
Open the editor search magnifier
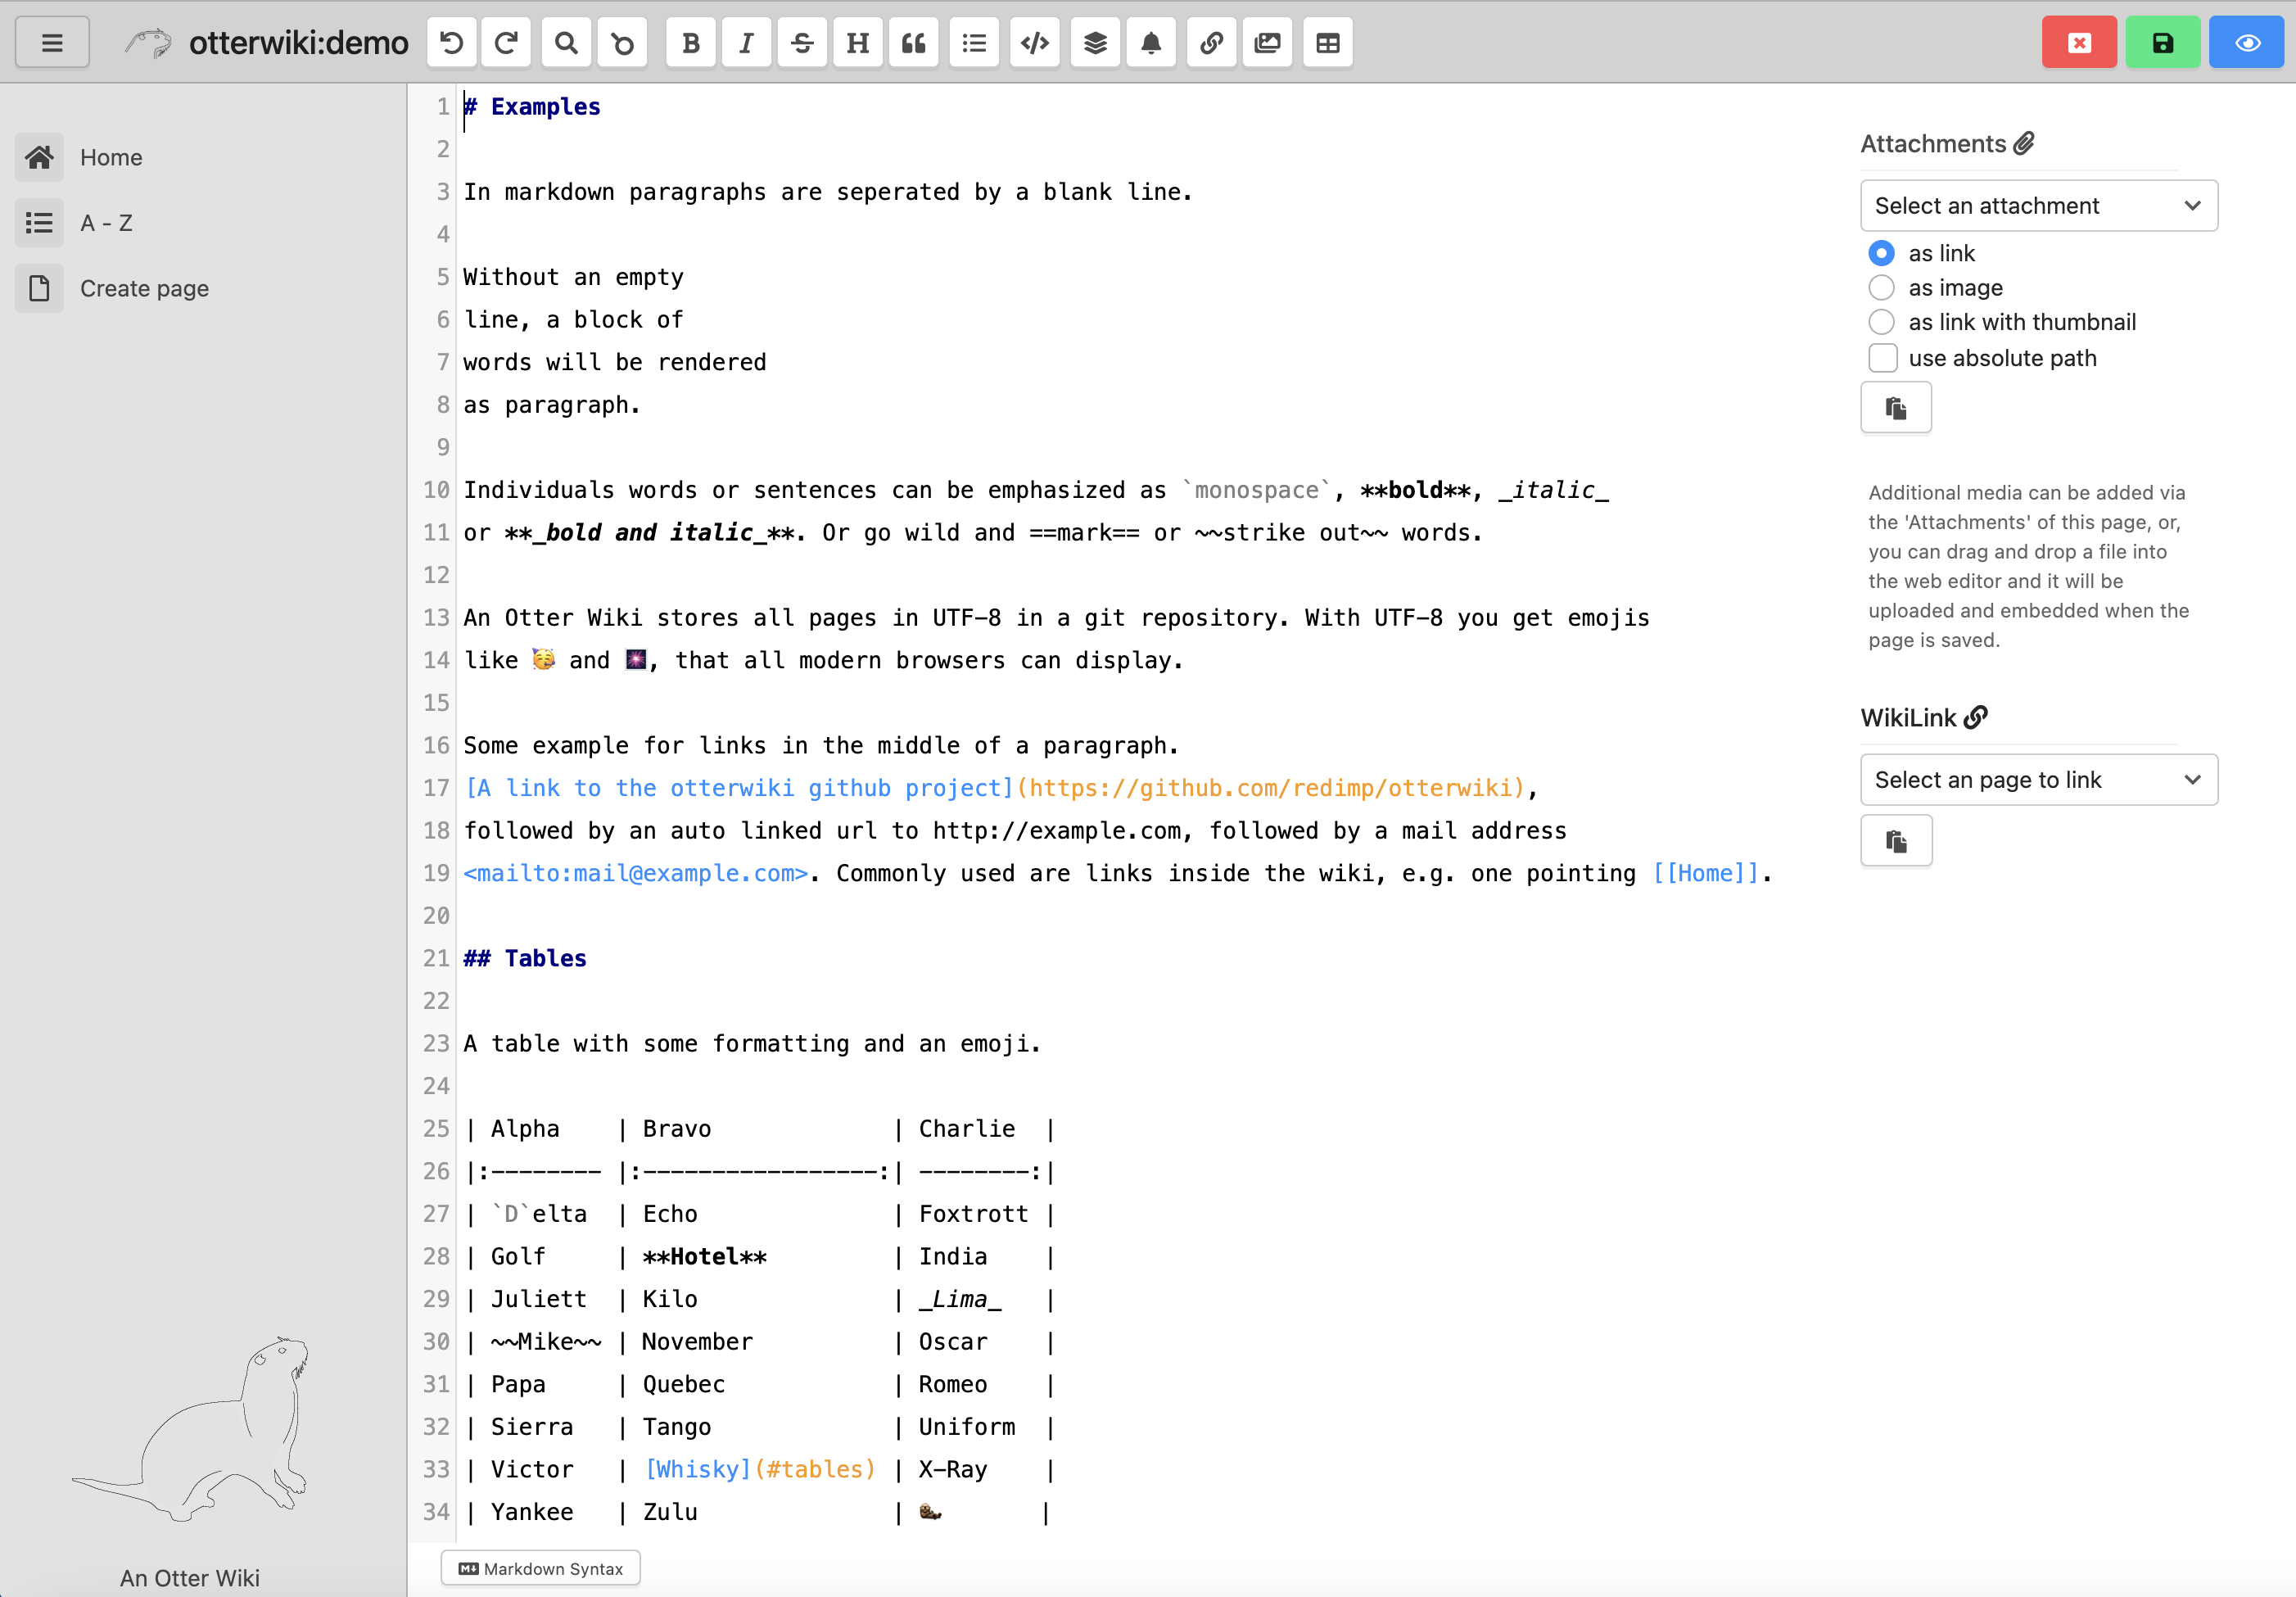point(566,43)
